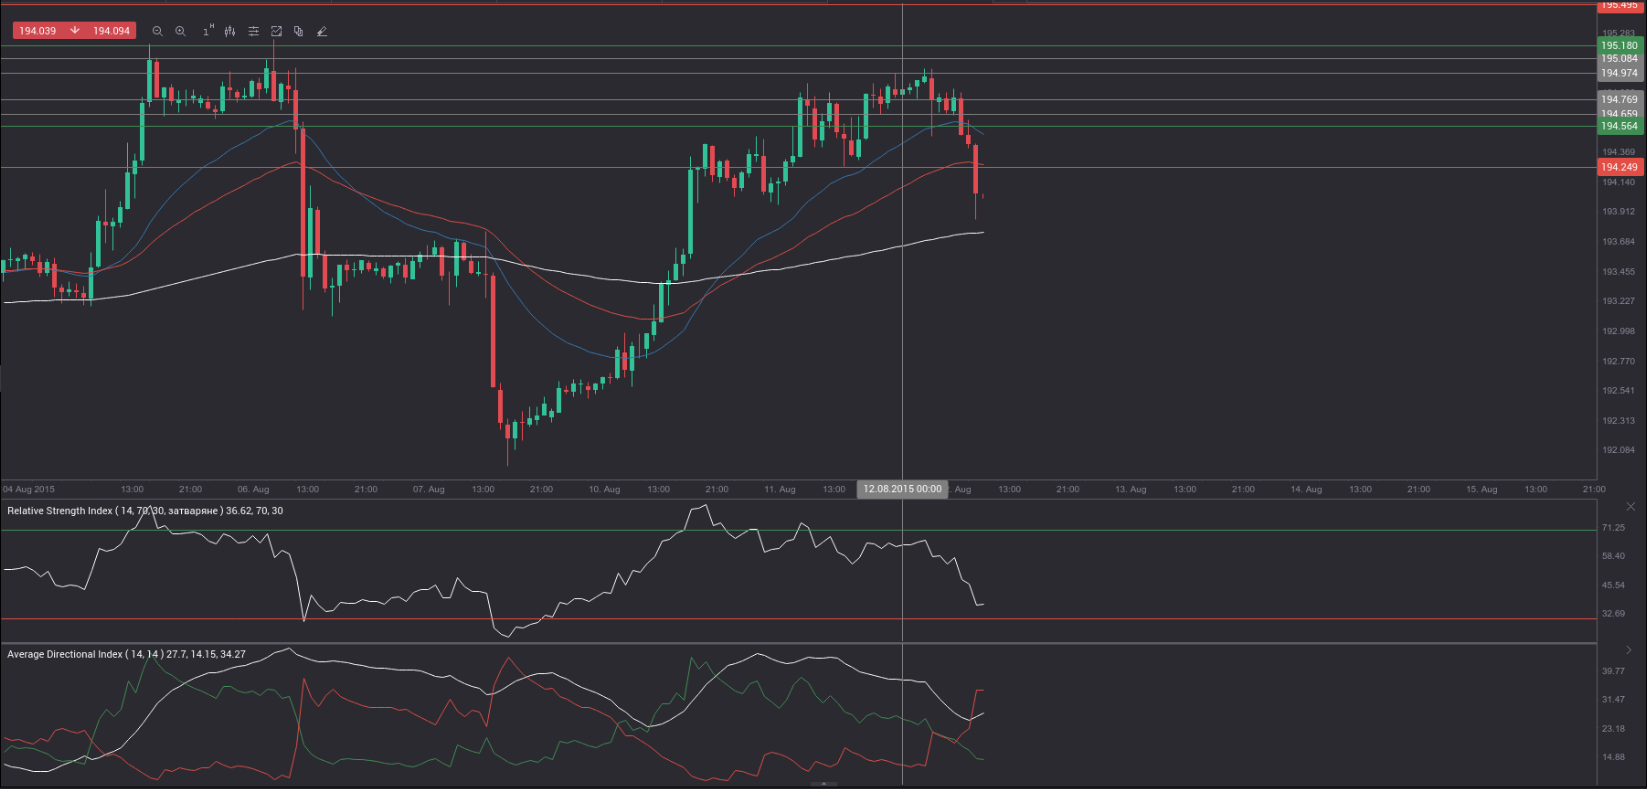The image size is (1647, 789).
Task: Click the copy/duplicate chart icon
Action: [299, 31]
